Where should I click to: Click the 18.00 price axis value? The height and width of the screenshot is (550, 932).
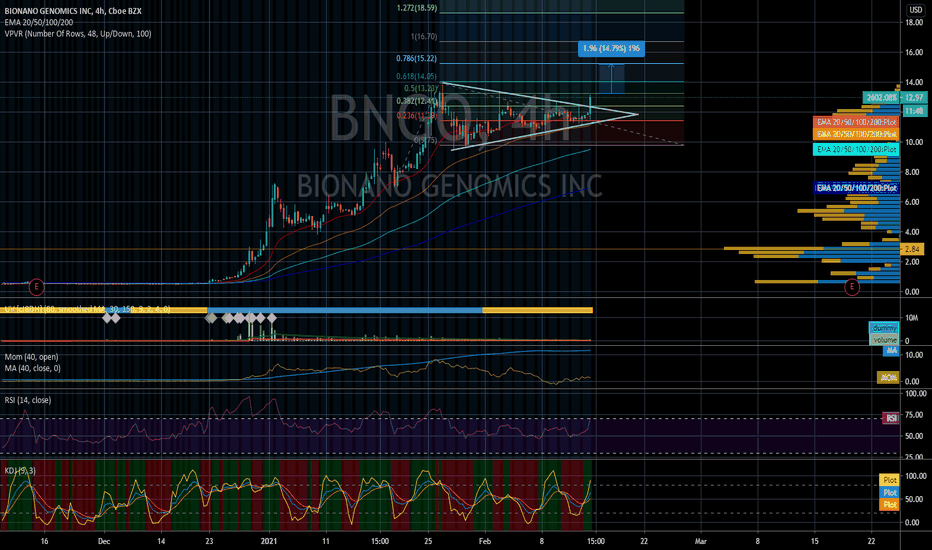coord(914,23)
